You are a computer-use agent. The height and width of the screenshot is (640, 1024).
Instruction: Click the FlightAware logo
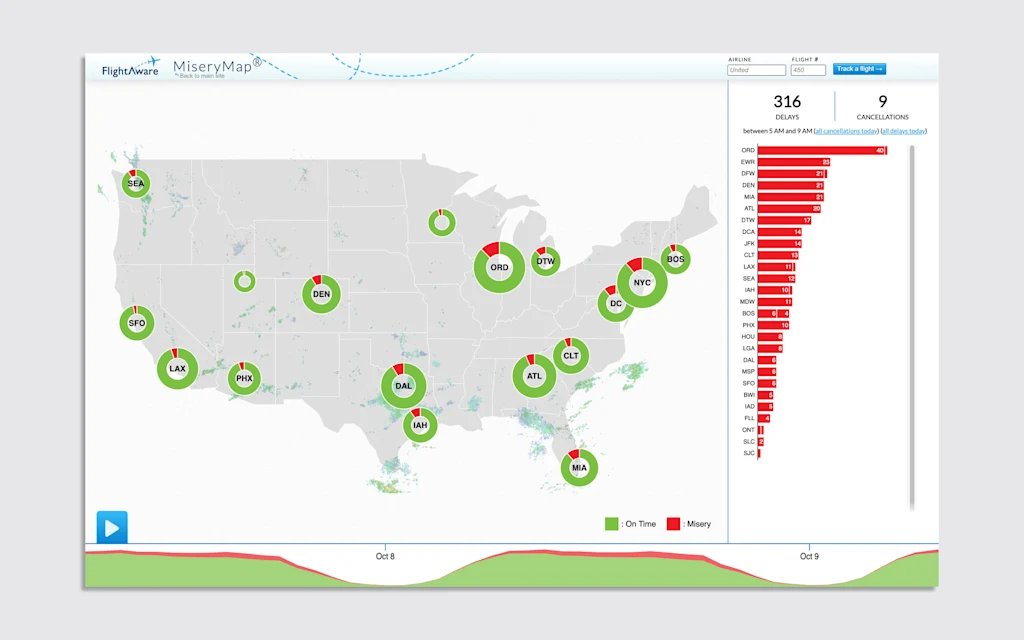pos(130,69)
